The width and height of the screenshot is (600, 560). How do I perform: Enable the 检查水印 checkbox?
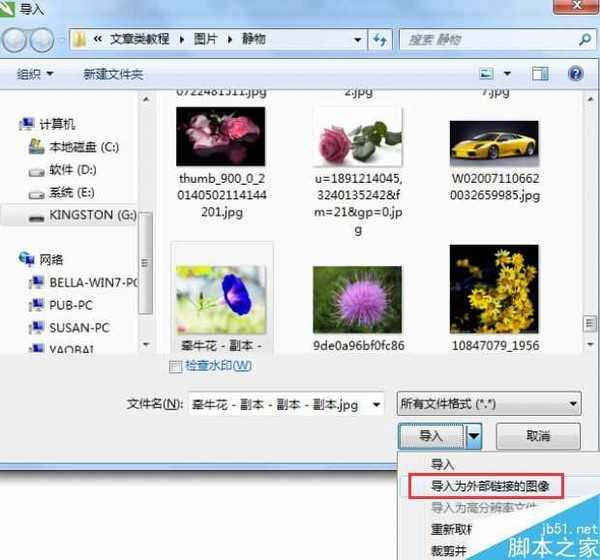pos(177,366)
